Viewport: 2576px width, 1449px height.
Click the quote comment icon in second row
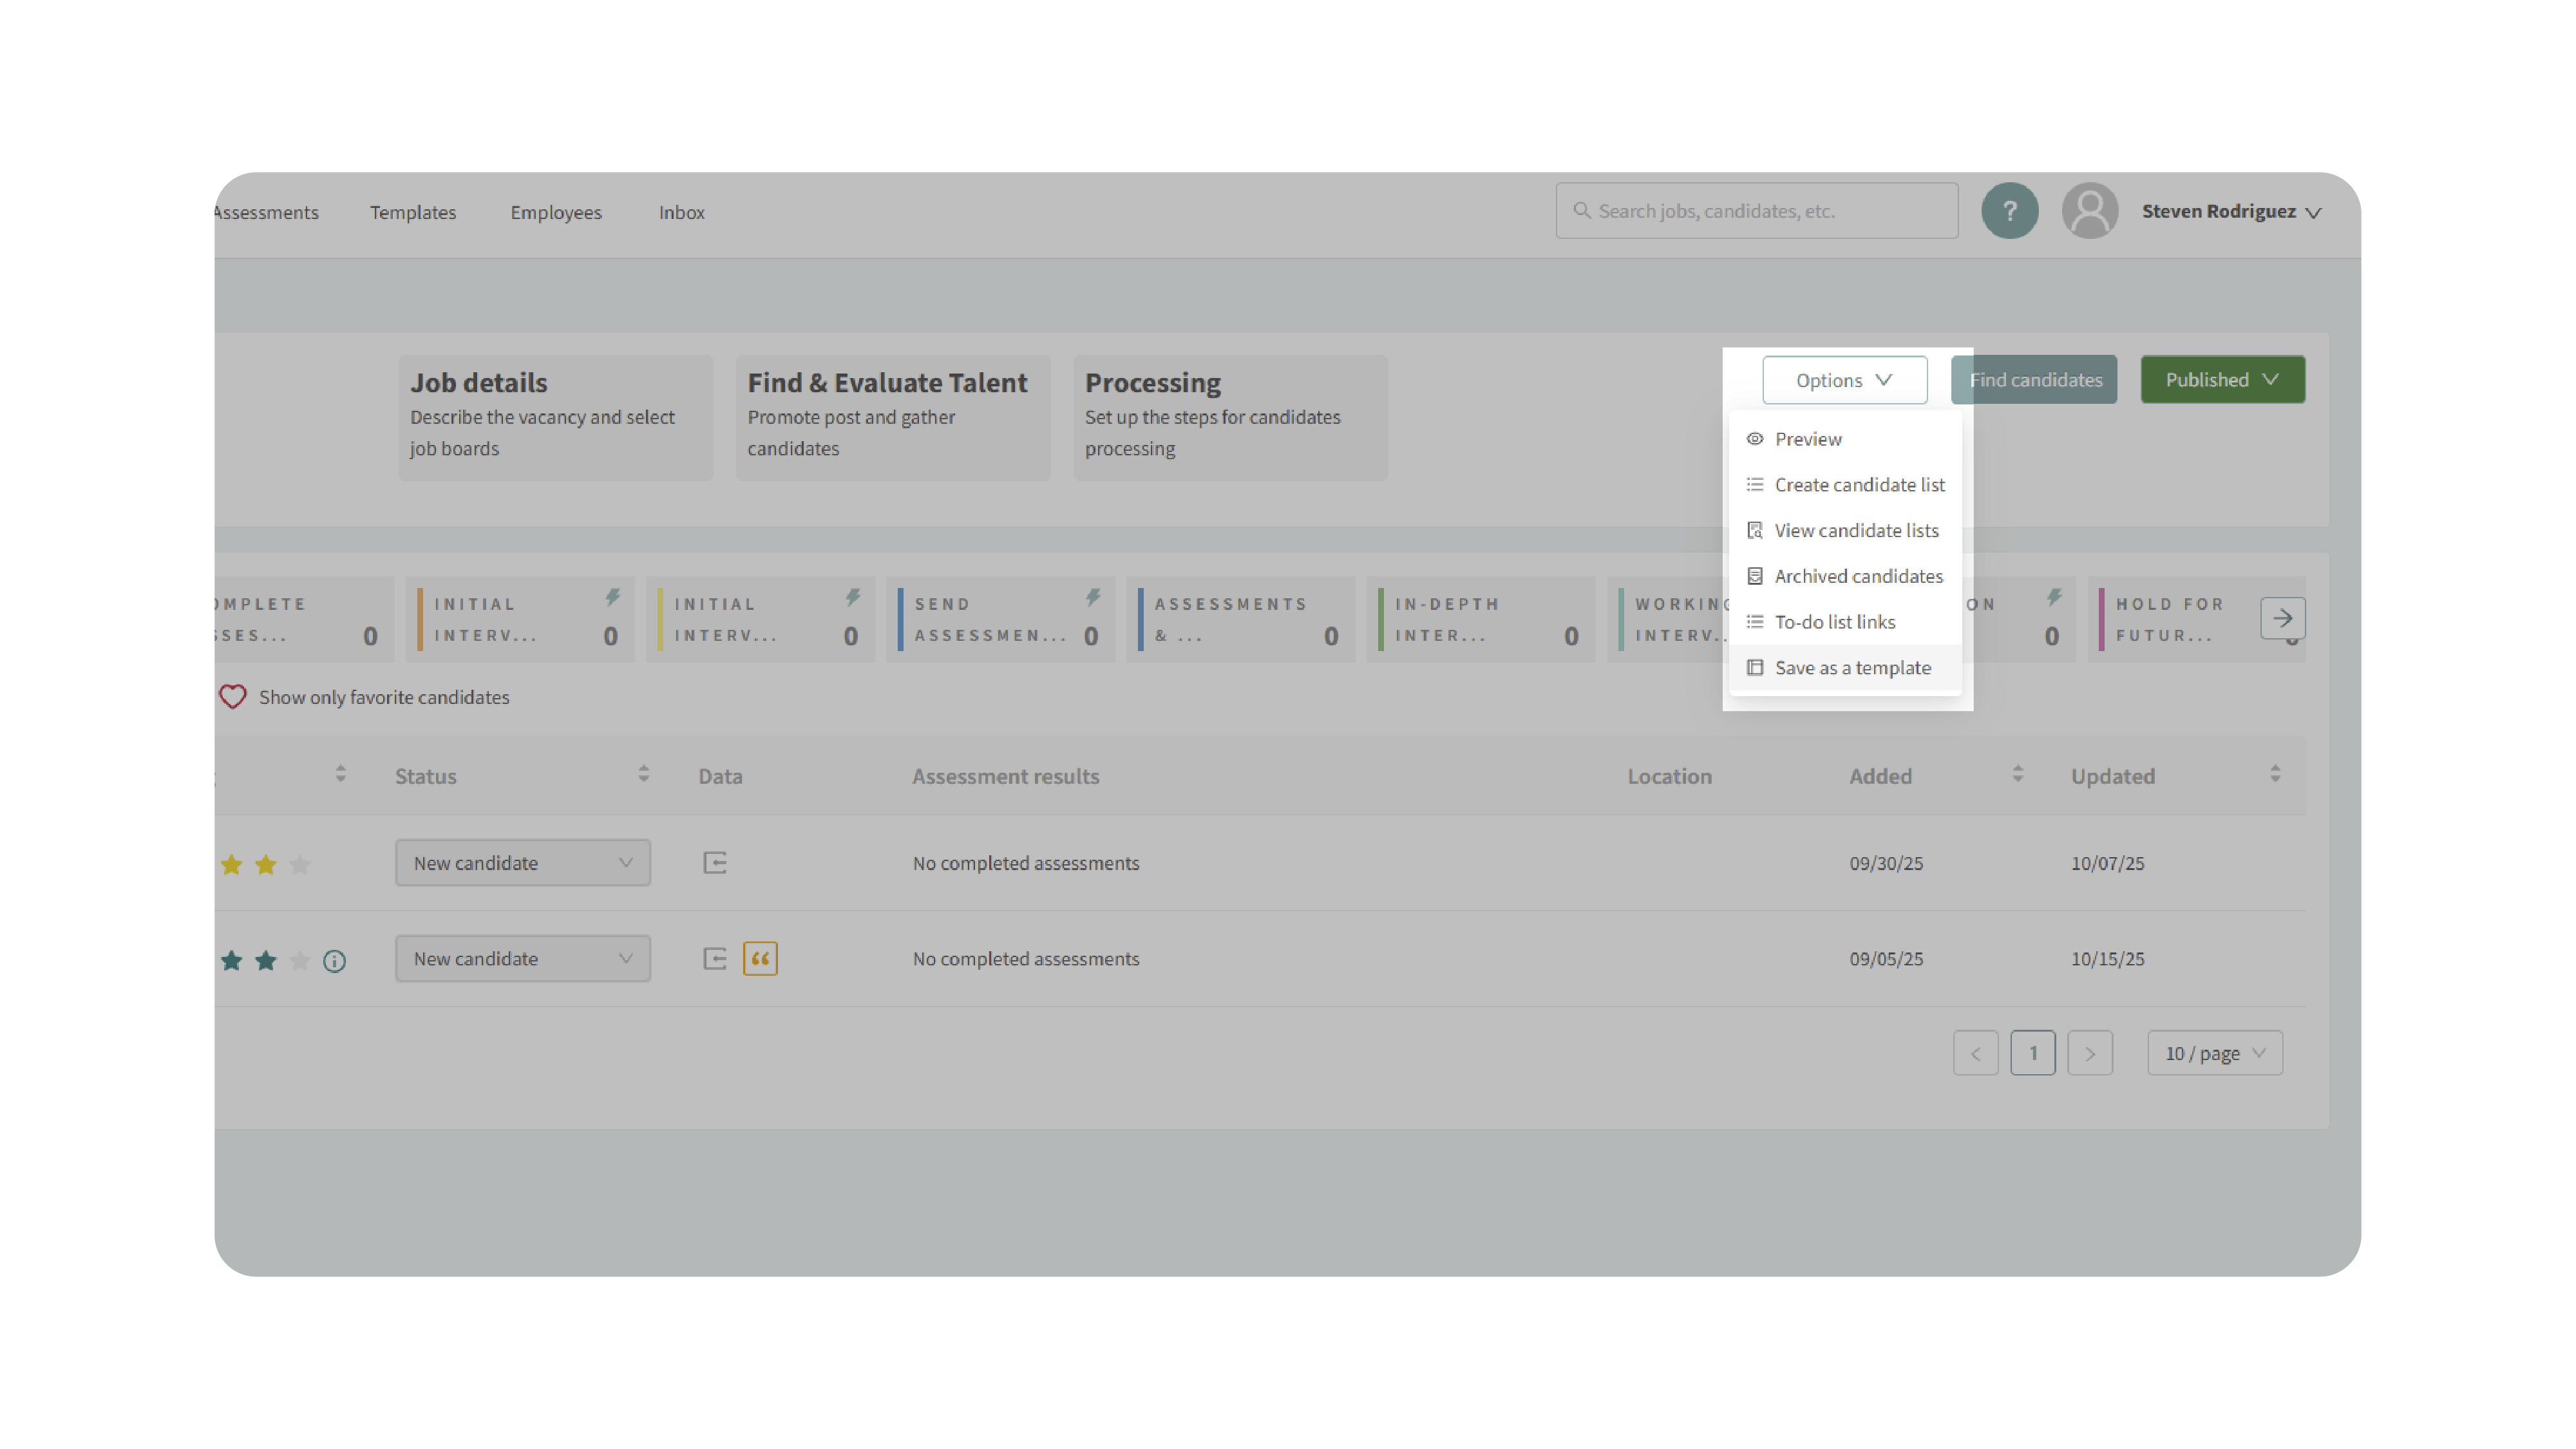click(760, 958)
